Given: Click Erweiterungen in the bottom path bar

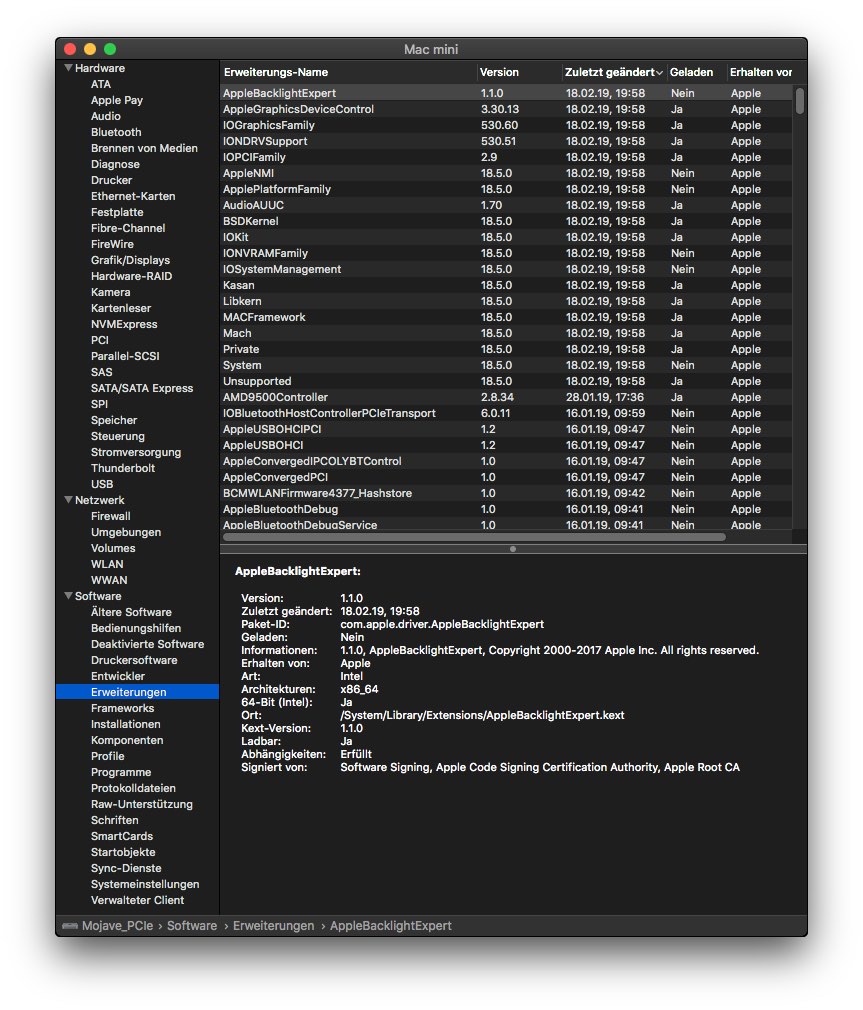Looking at the screenshot, I should (x=273, y=926).
